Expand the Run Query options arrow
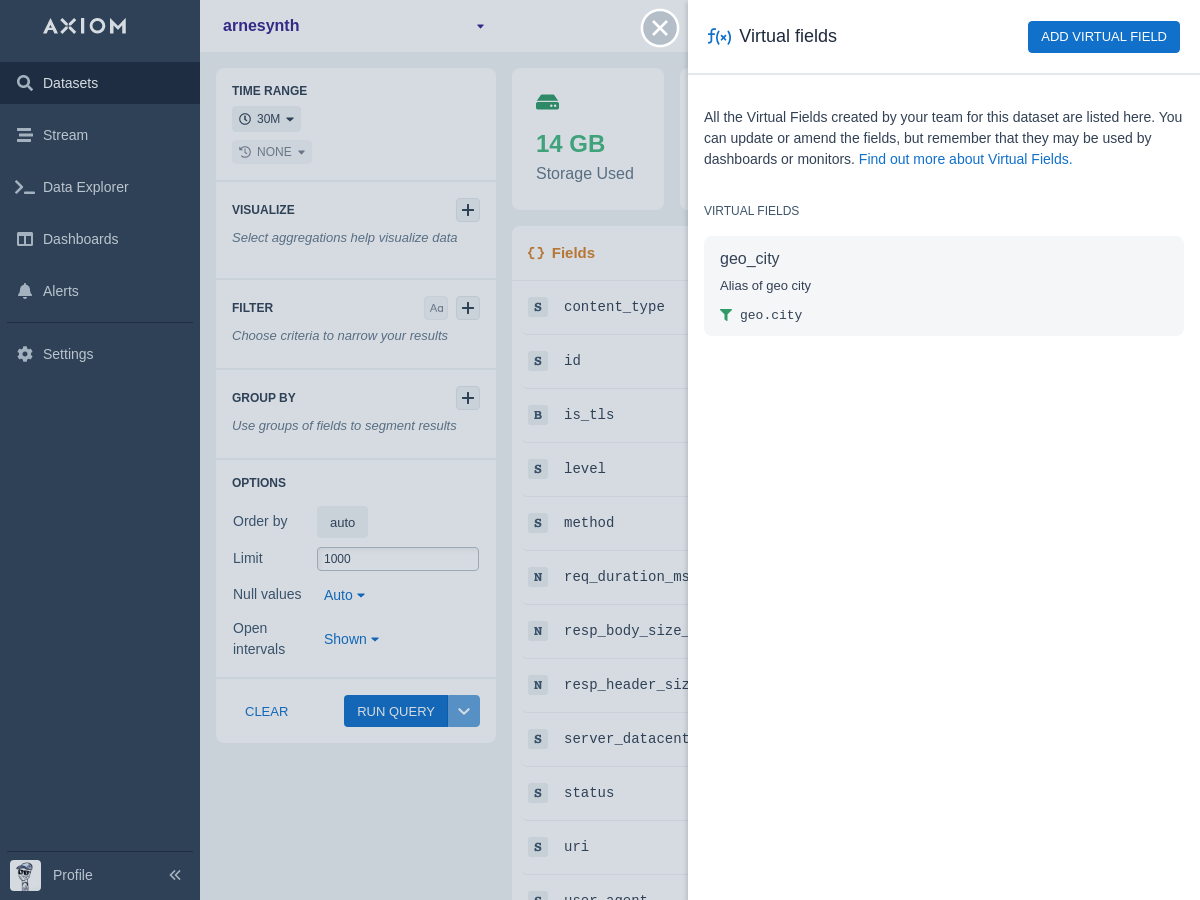The height and width of the screenshot is (900, 1200). (x=464, y=711)
